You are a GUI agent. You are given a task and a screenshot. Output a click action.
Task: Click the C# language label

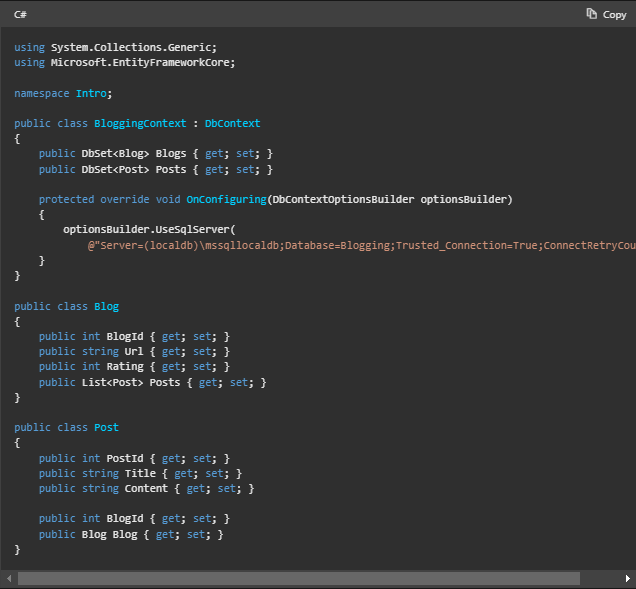[20, 14]
